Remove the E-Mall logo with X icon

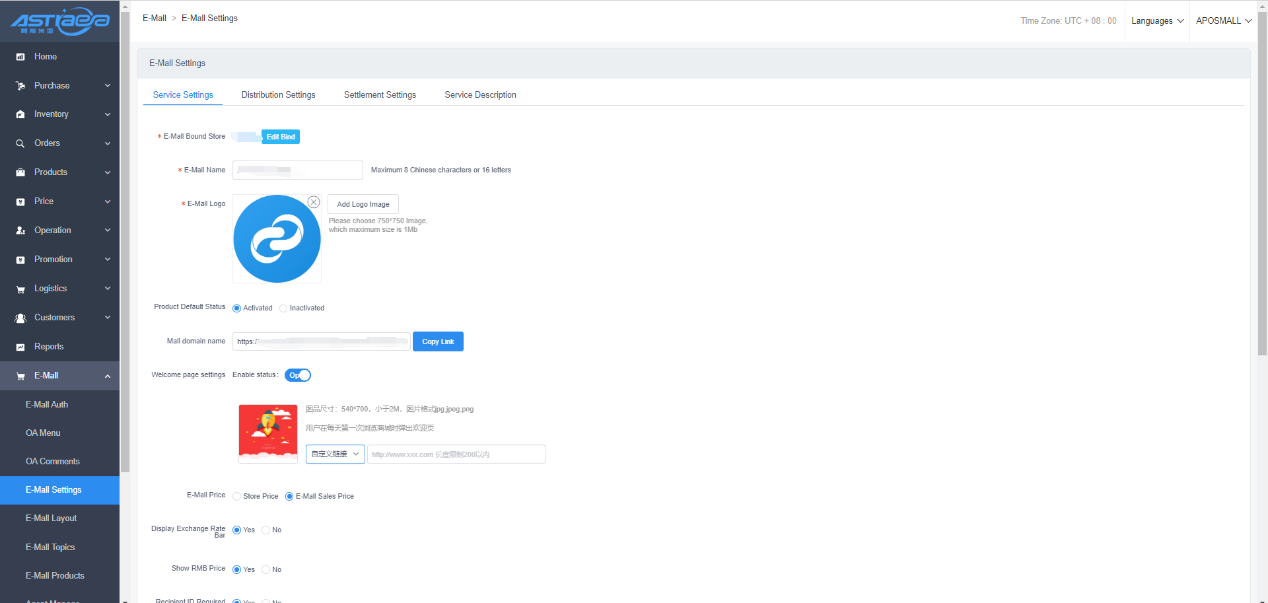[x=313, y=202]
